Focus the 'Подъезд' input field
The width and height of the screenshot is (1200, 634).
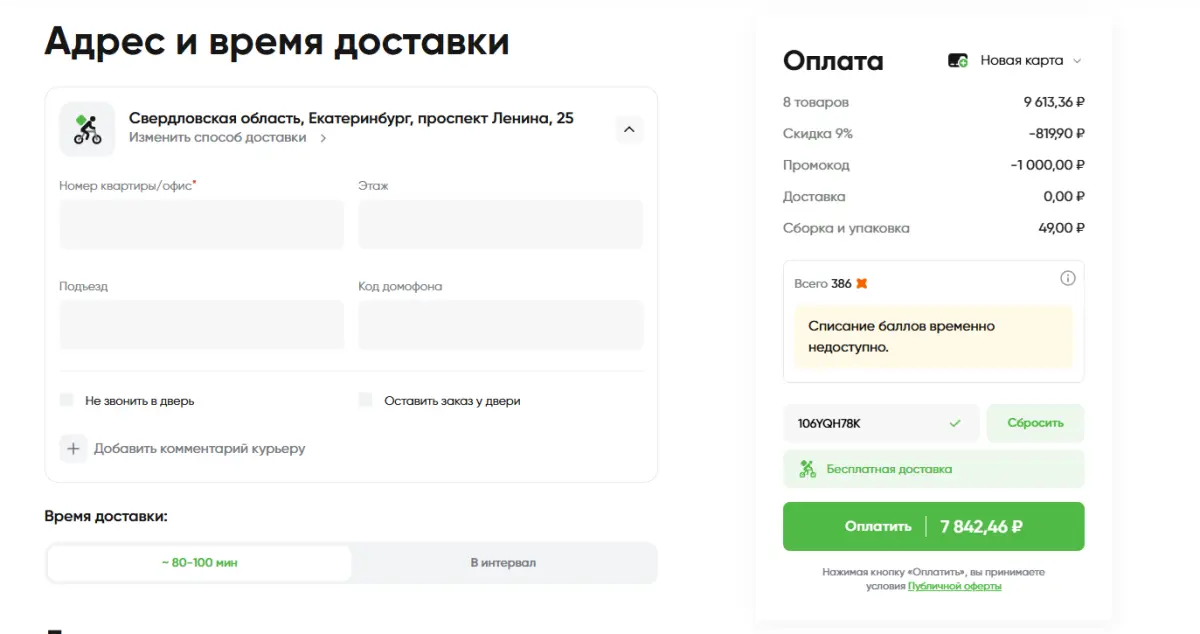point(201,325)
